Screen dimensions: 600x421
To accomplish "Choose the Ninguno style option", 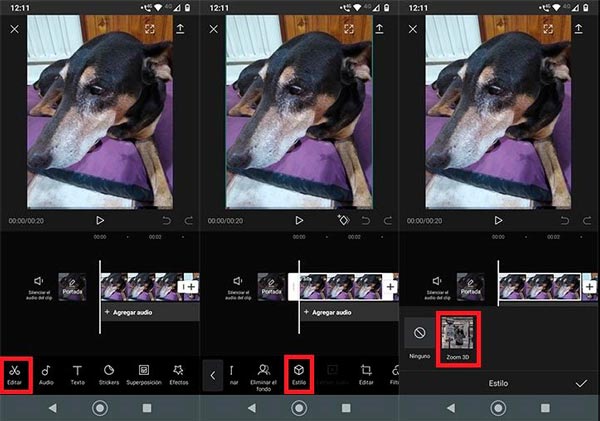I will pos(419,339).
